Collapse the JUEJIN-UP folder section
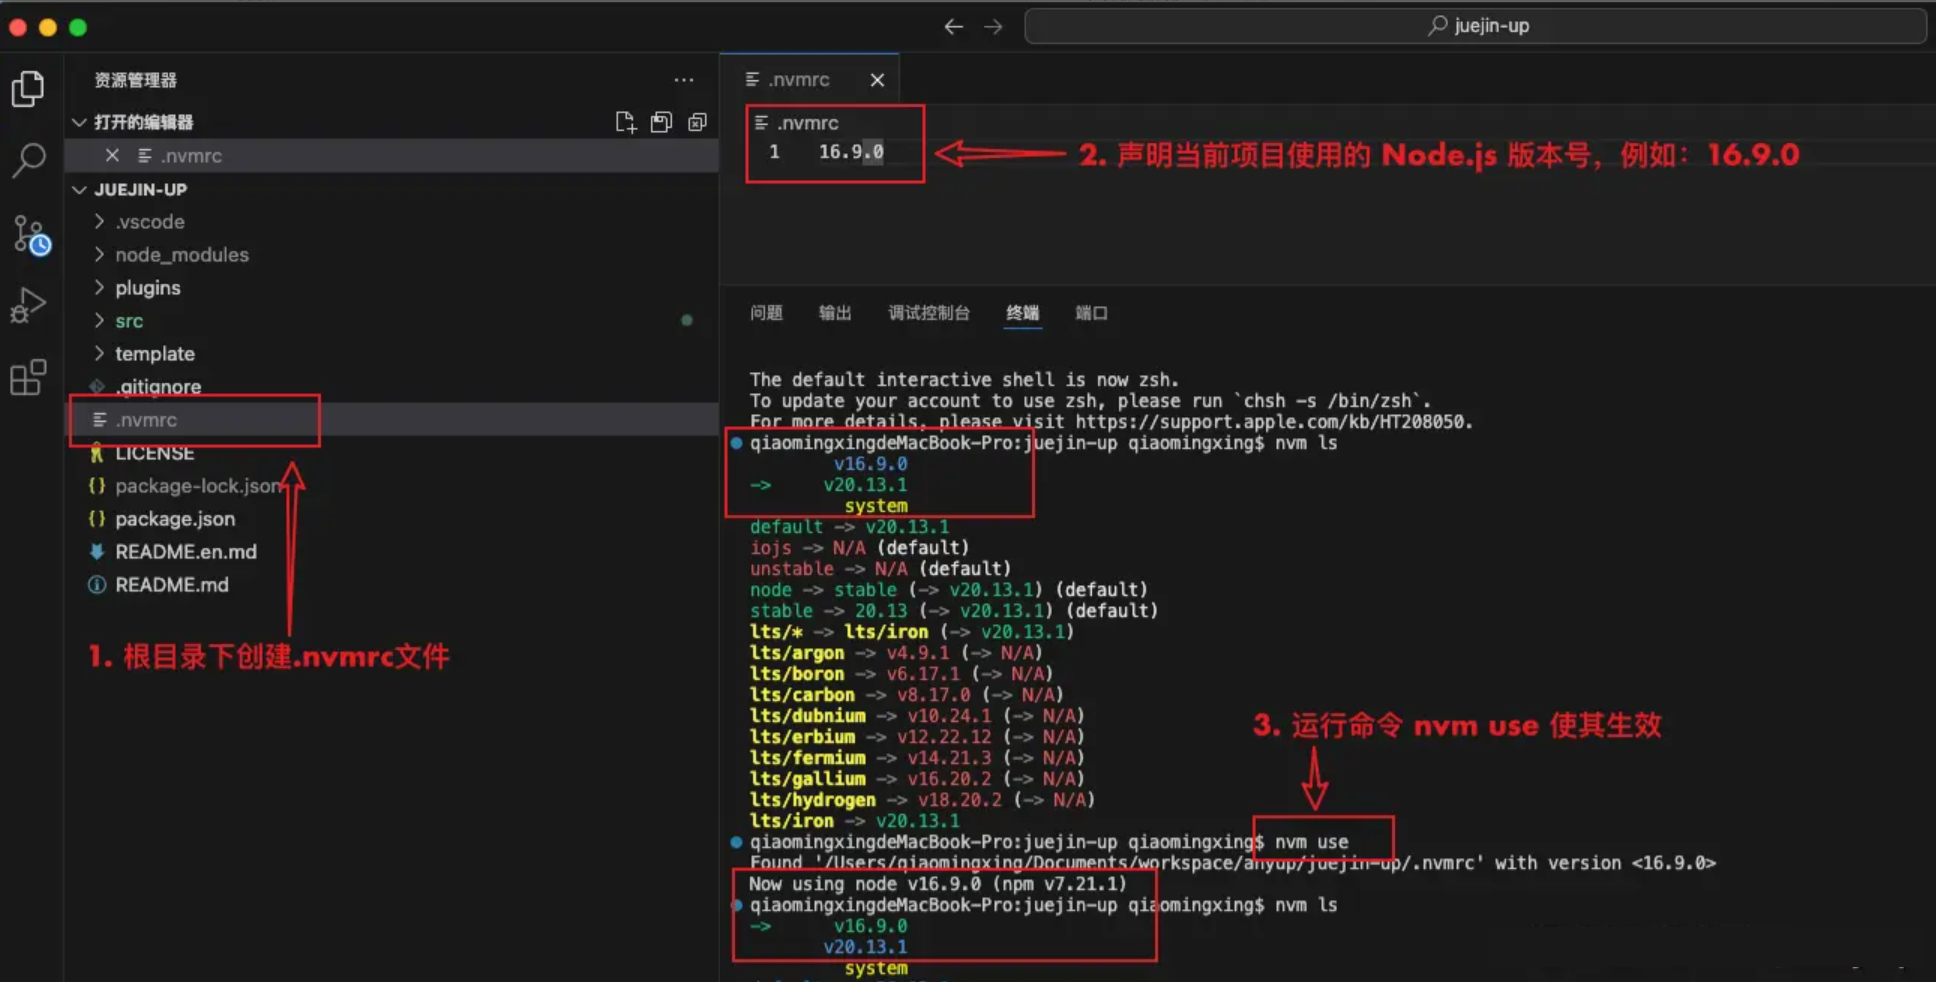The height and width of the screenshot is (982, 1936). tap(79, 189)
